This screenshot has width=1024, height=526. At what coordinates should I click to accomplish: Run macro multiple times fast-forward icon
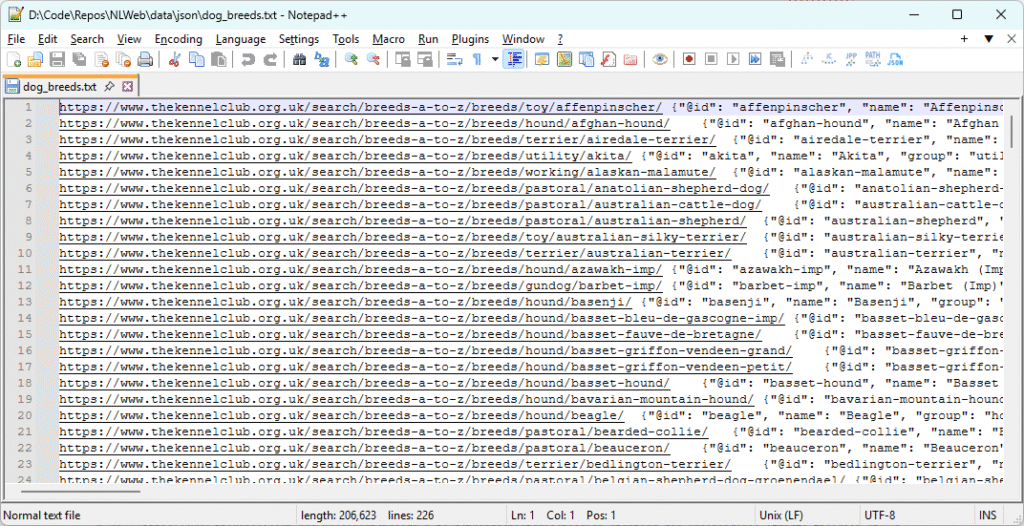755,60
